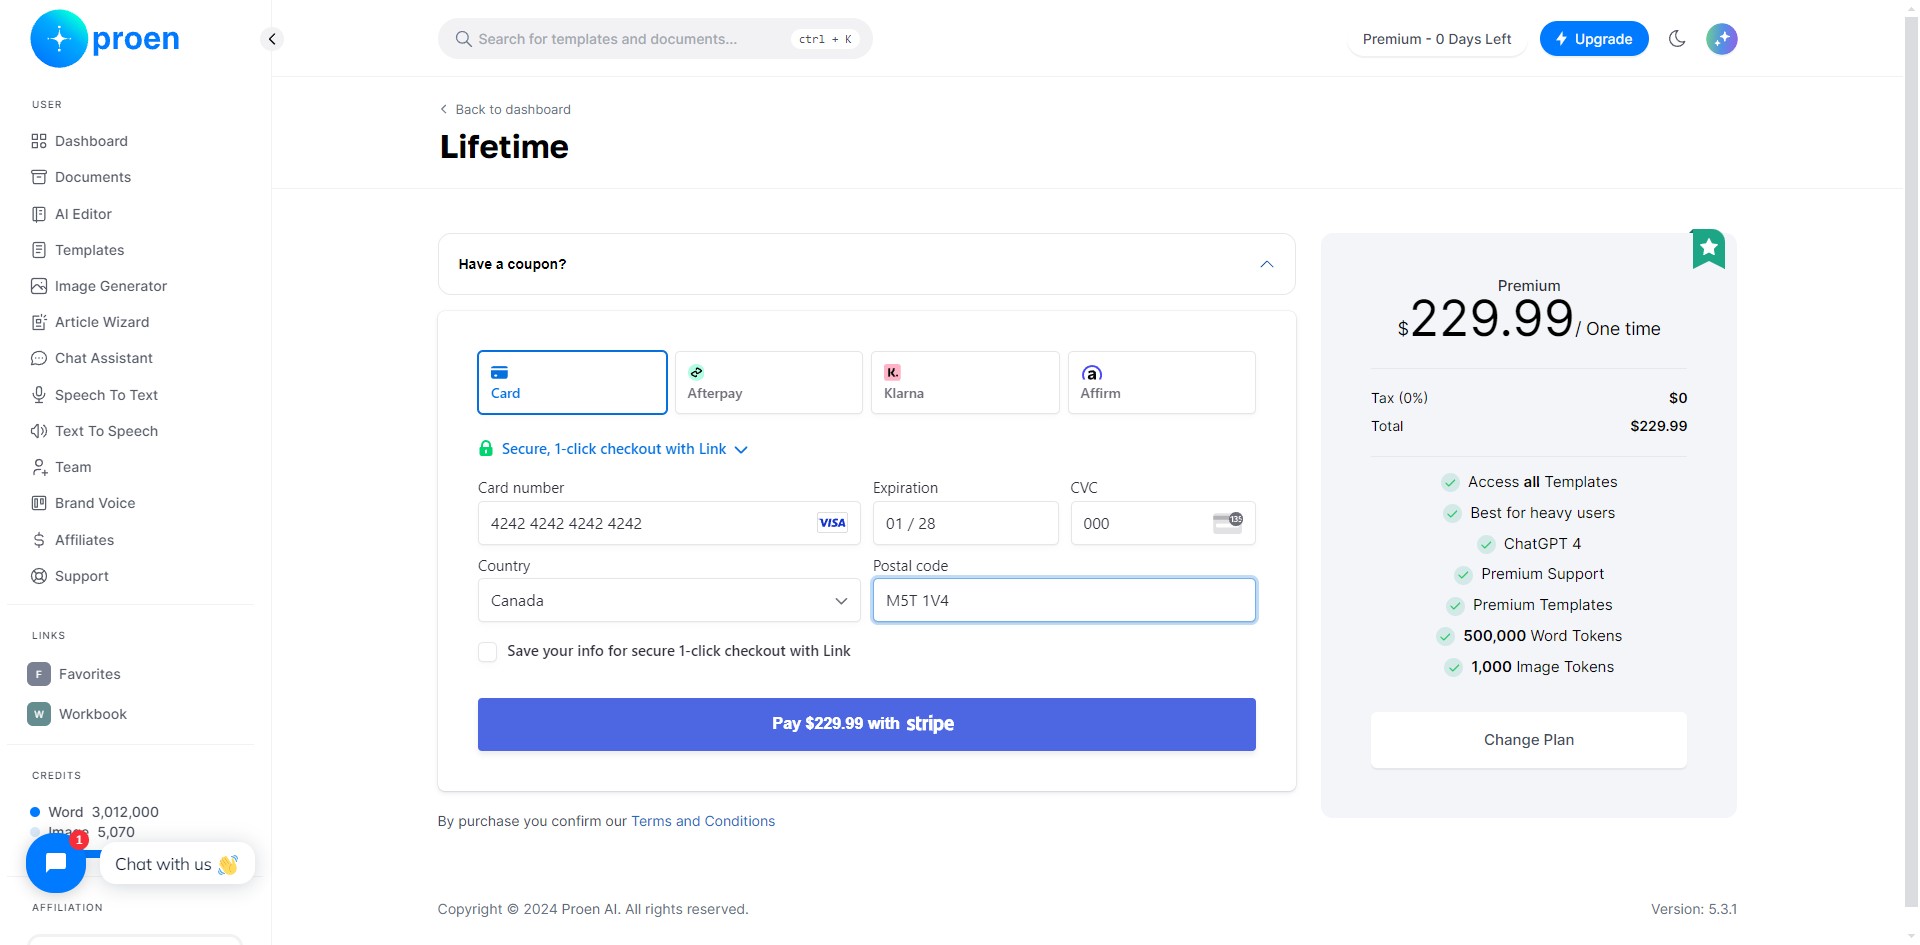This screenshot has height=945, width=1920.
Task: Focus the search templates and documents box
Action: pyautogui.click(x=655, y=39)
